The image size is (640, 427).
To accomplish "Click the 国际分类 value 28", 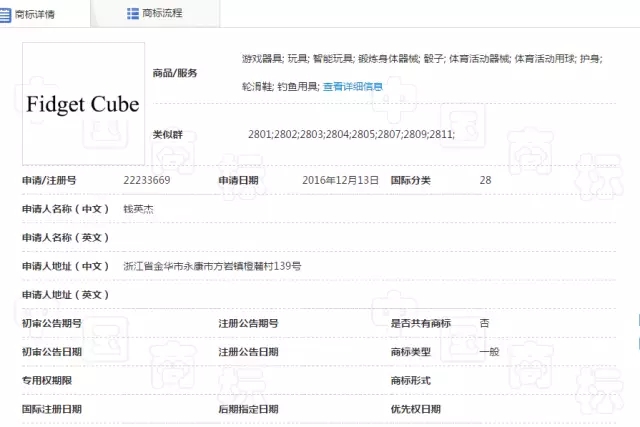I will 485,180.
